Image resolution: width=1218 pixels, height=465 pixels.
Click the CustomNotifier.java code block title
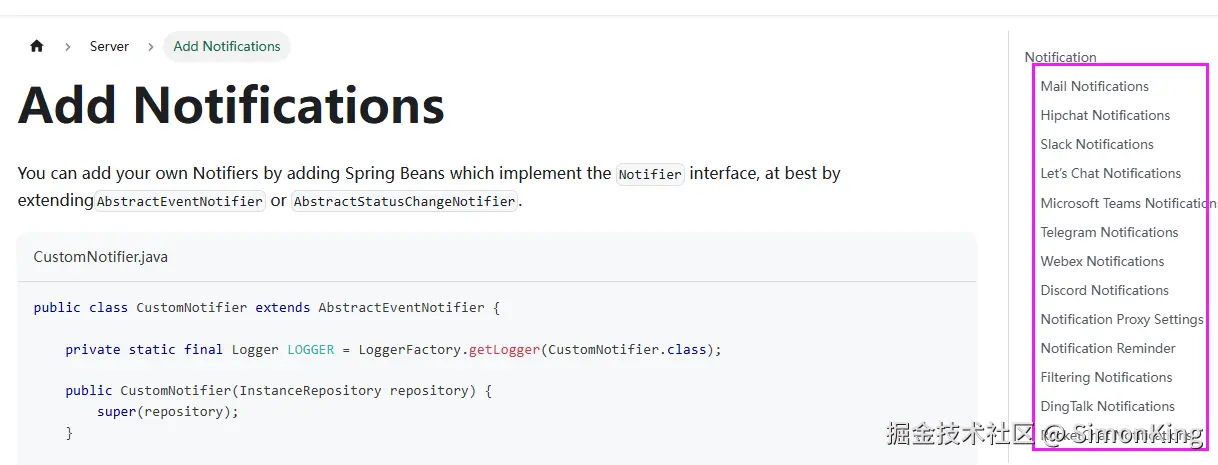point(101,257)
